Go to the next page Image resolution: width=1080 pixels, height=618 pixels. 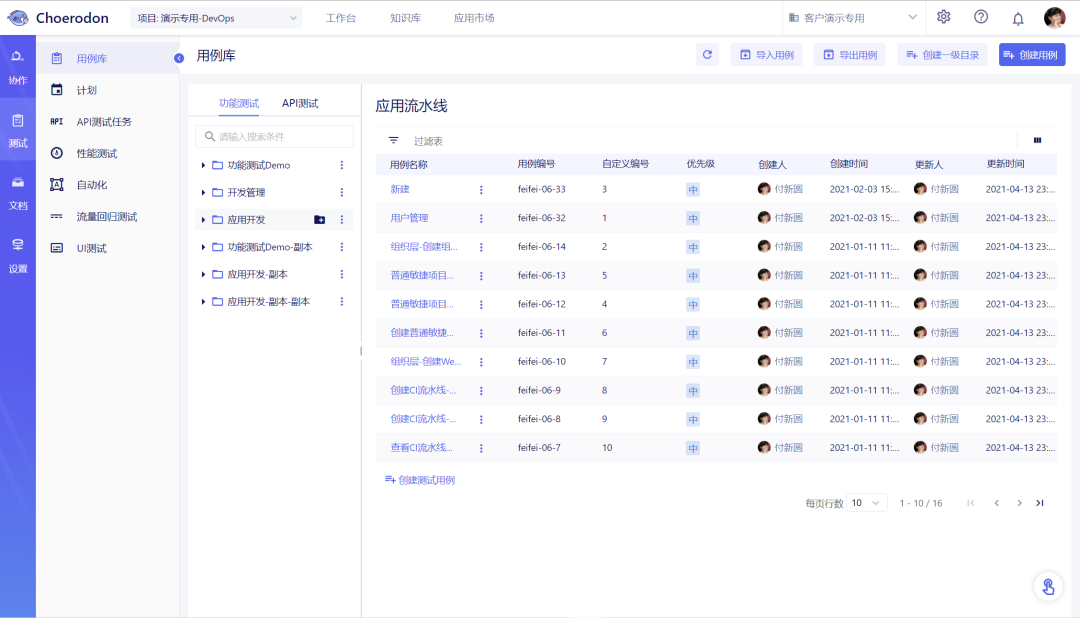1019,503
